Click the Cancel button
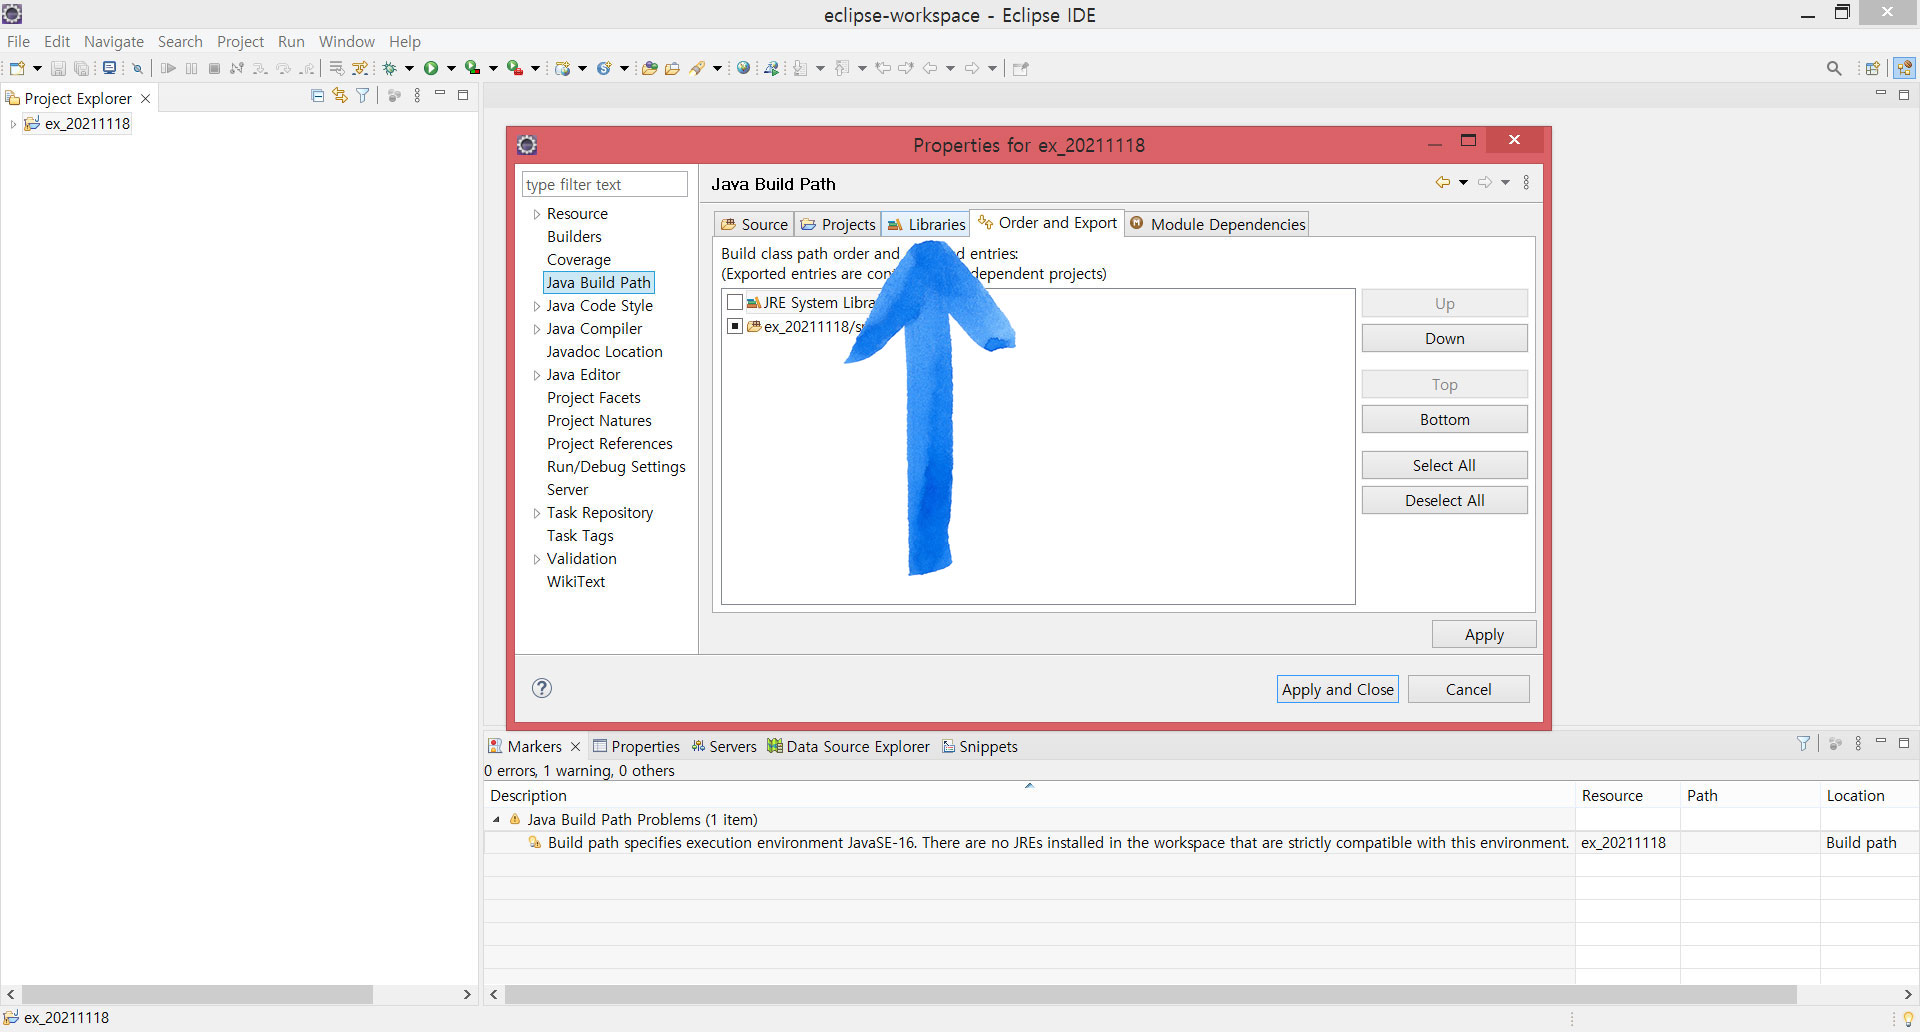Viewport: 1920px width, 1032px height. coord(1468,689)
